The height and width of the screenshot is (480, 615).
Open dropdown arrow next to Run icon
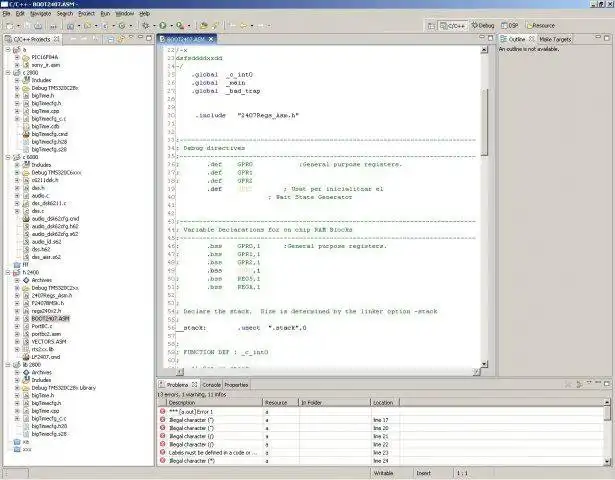[x=171, y=26]
